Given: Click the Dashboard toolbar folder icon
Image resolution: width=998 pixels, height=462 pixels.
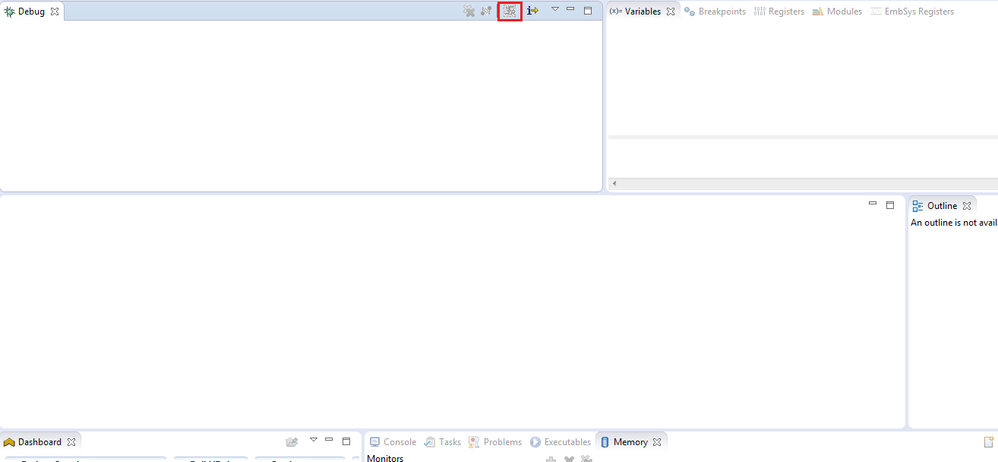Looking at the screenshot, I should (x=292, y=441).
